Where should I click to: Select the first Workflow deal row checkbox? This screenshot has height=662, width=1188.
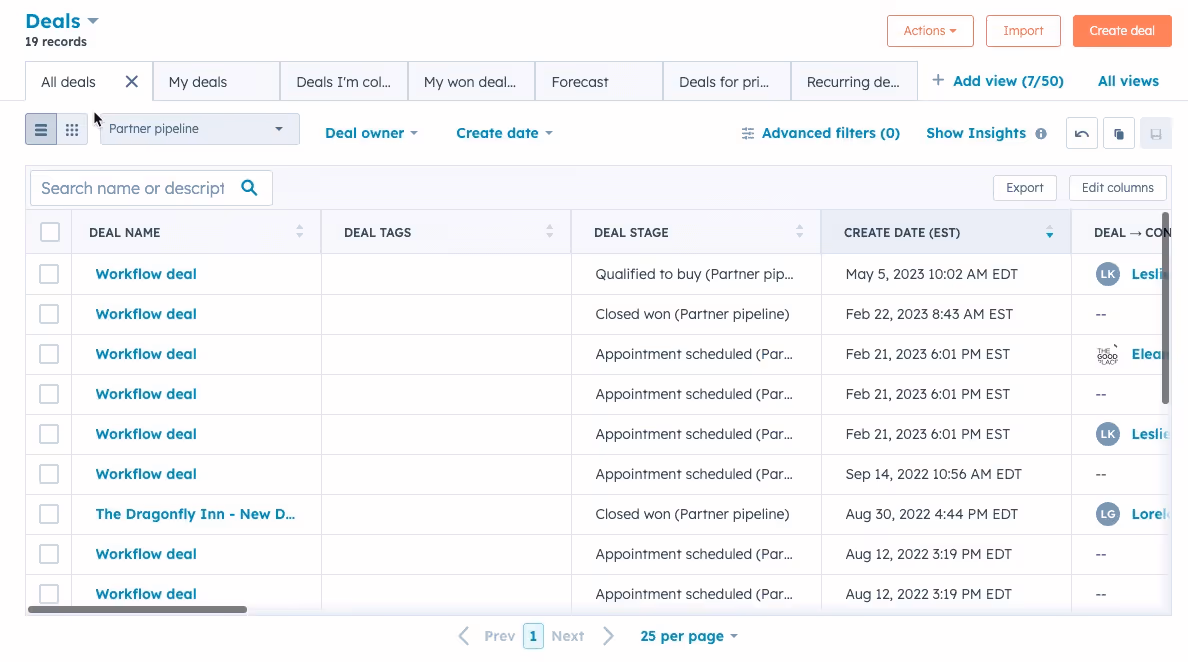coord(49,273)
